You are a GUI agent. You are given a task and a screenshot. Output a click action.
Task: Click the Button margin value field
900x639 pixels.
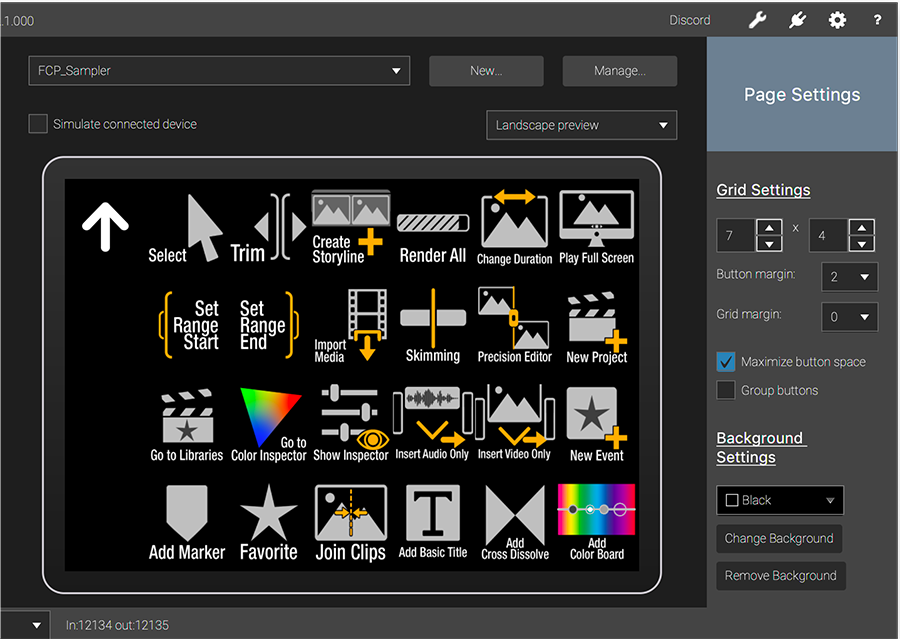849,277
